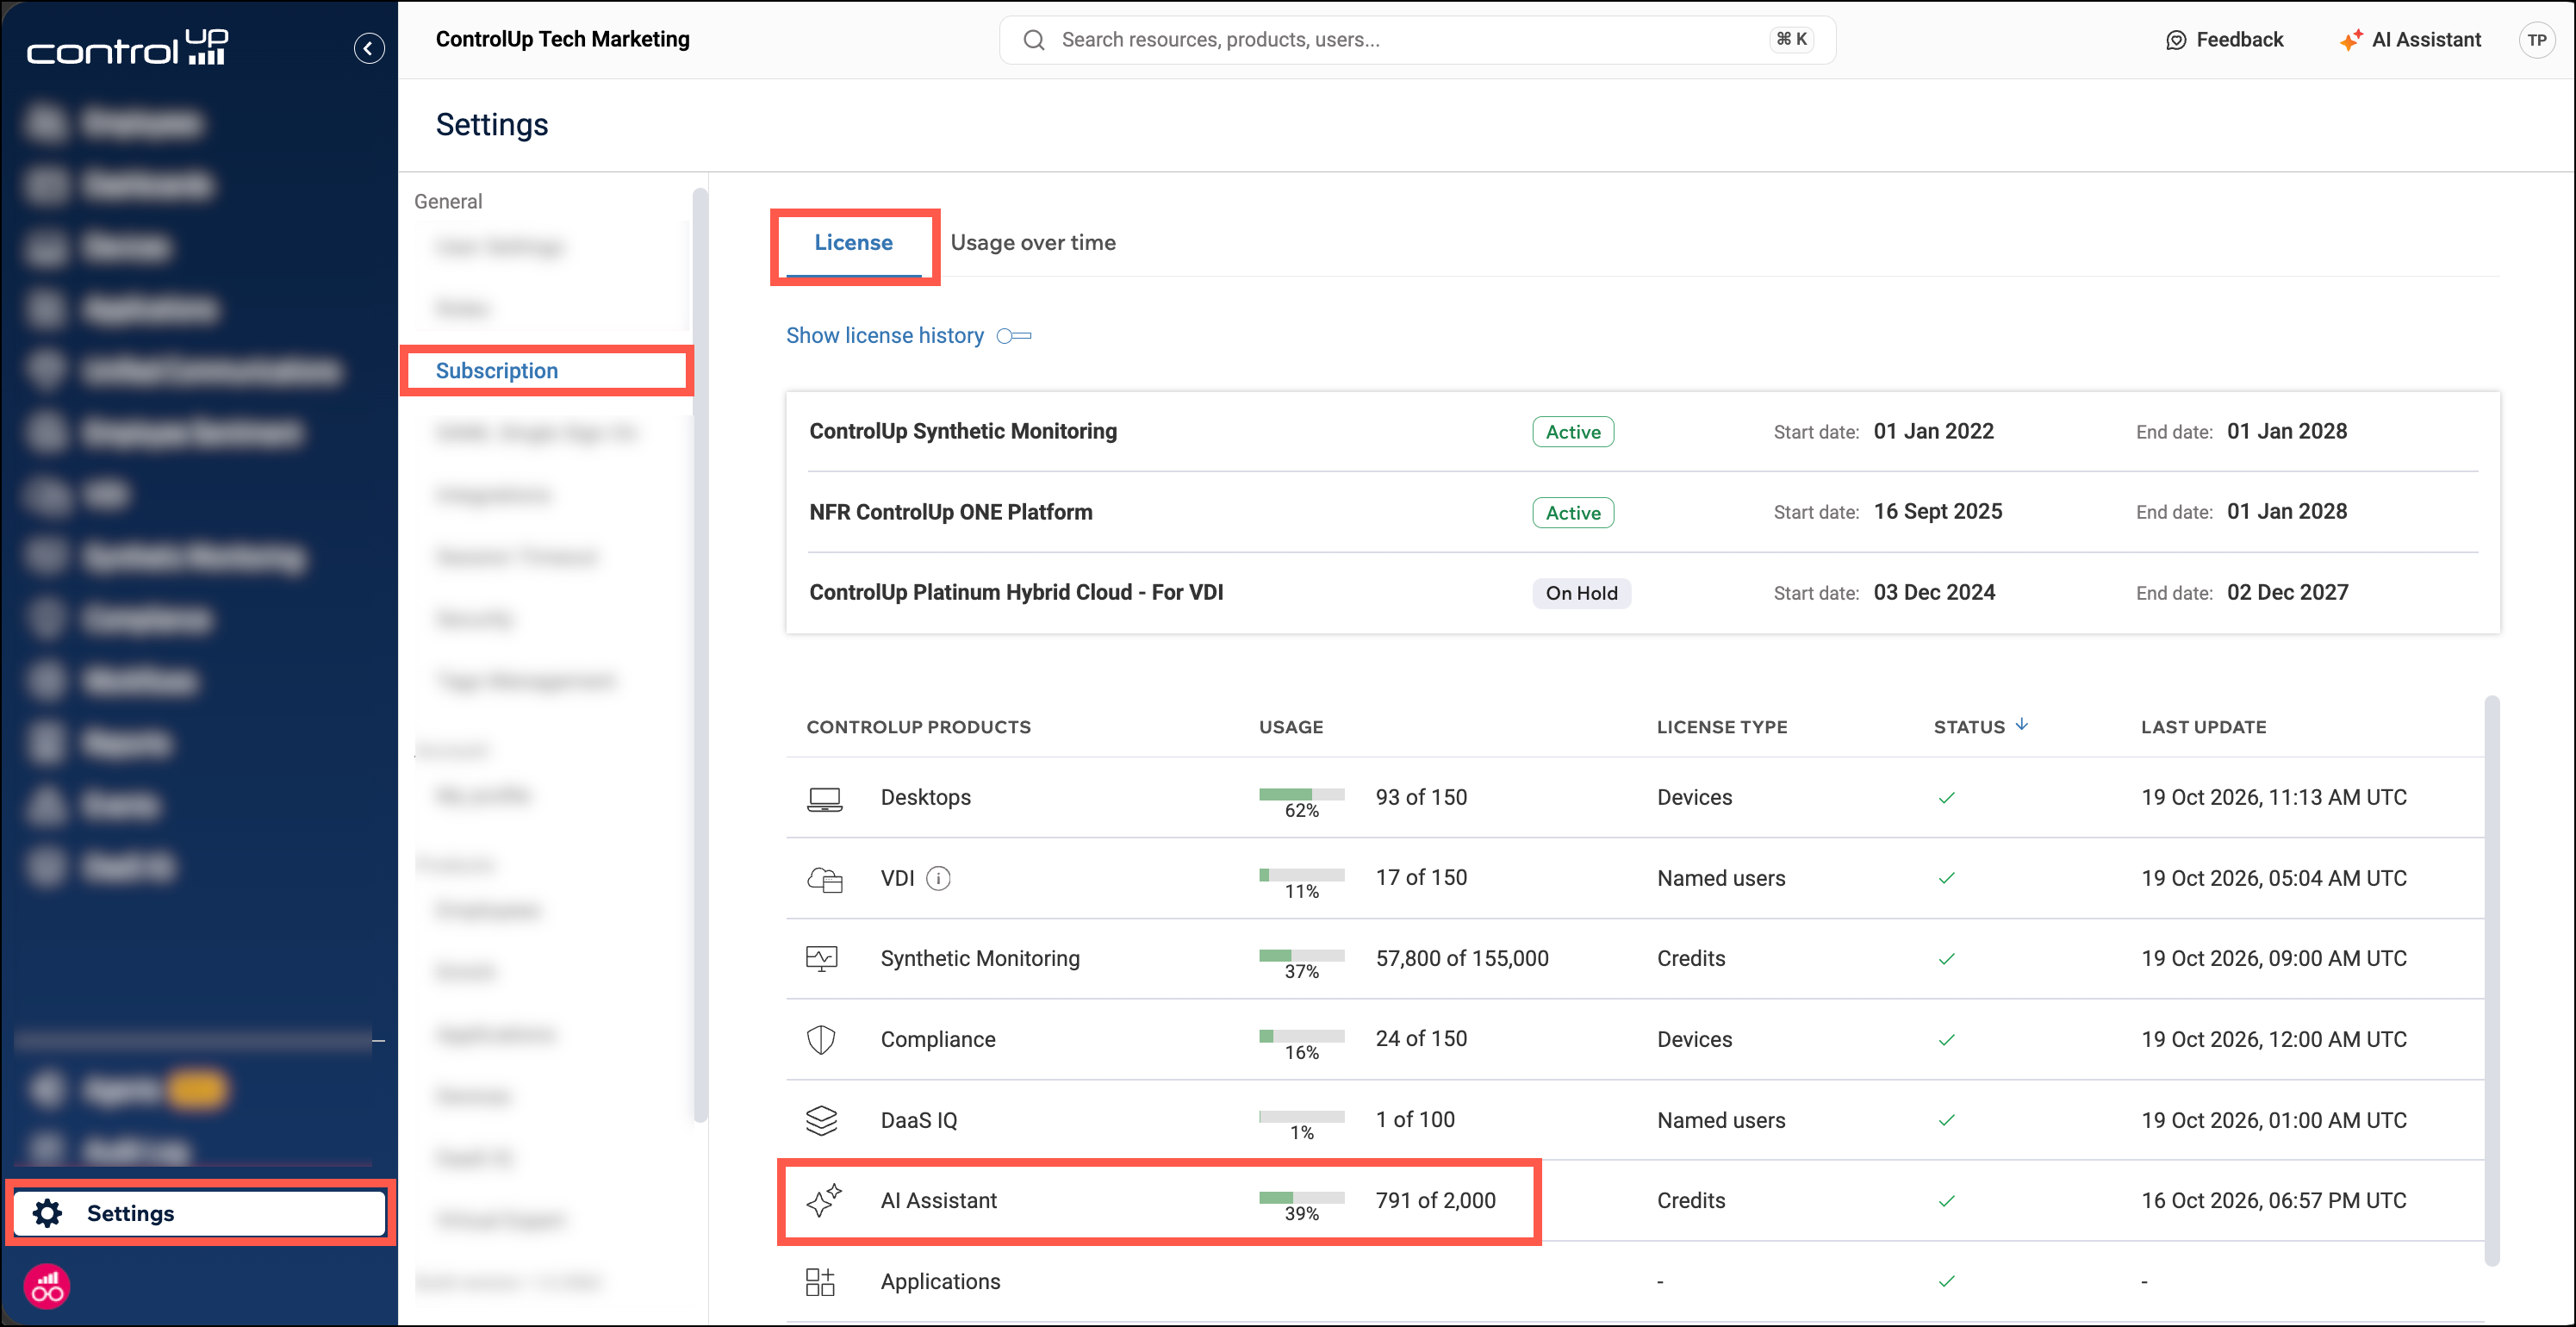
Task: Click the Settings gear icon in sidebar
Action: click(x=47, y=1213)
